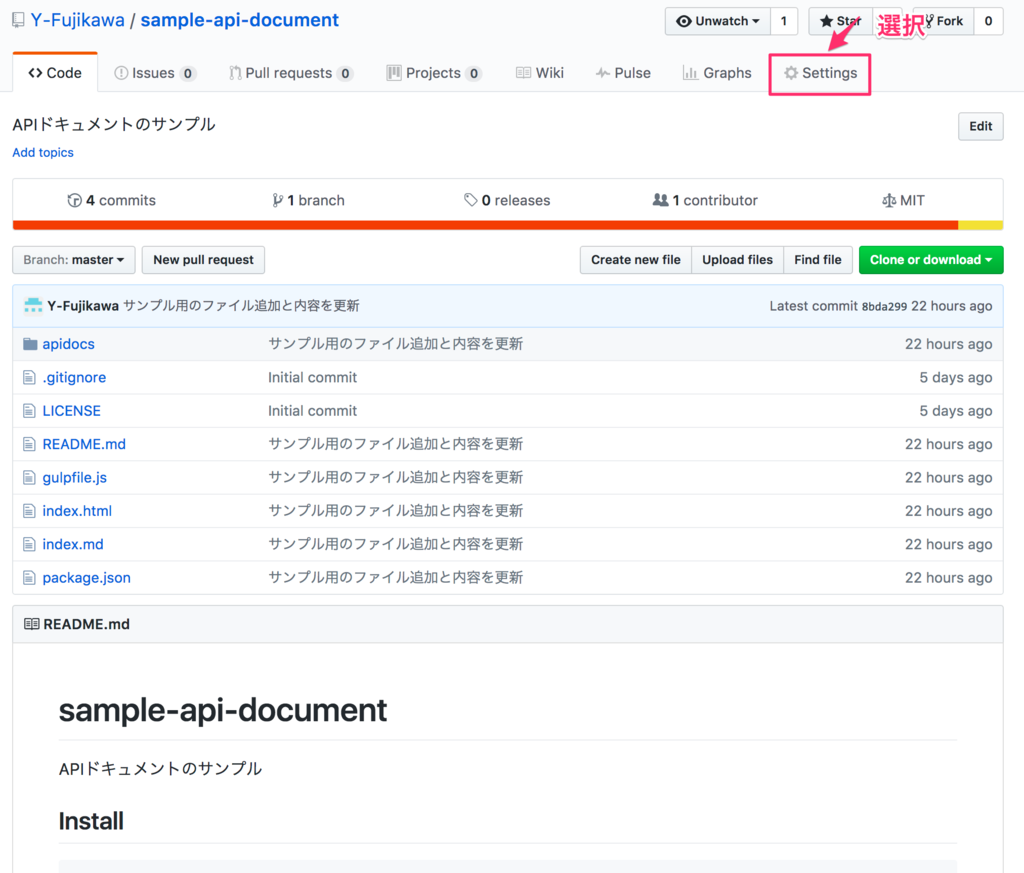1024x873 pixels.
Task: Open the Issues tab
Action: (x=155, y=73)
